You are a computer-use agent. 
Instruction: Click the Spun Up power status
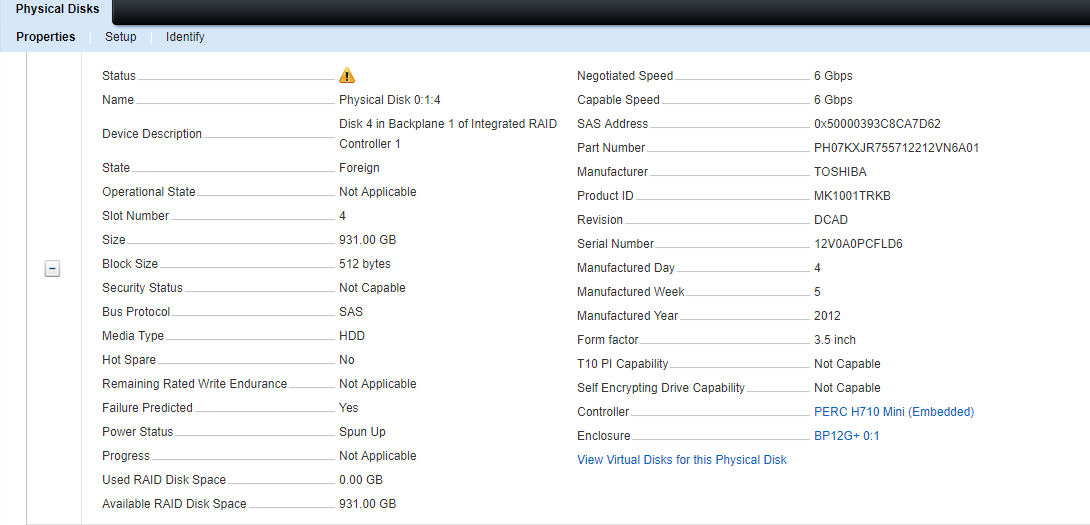(362, 432)
